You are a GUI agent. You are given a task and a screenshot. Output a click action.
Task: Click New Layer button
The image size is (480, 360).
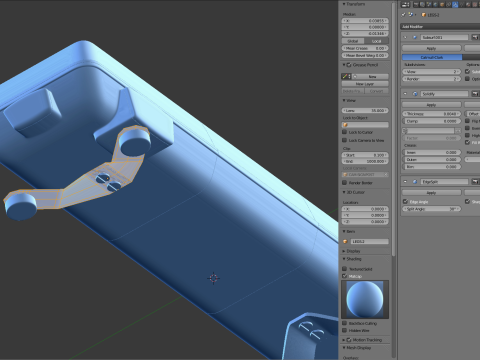(365, 84)
